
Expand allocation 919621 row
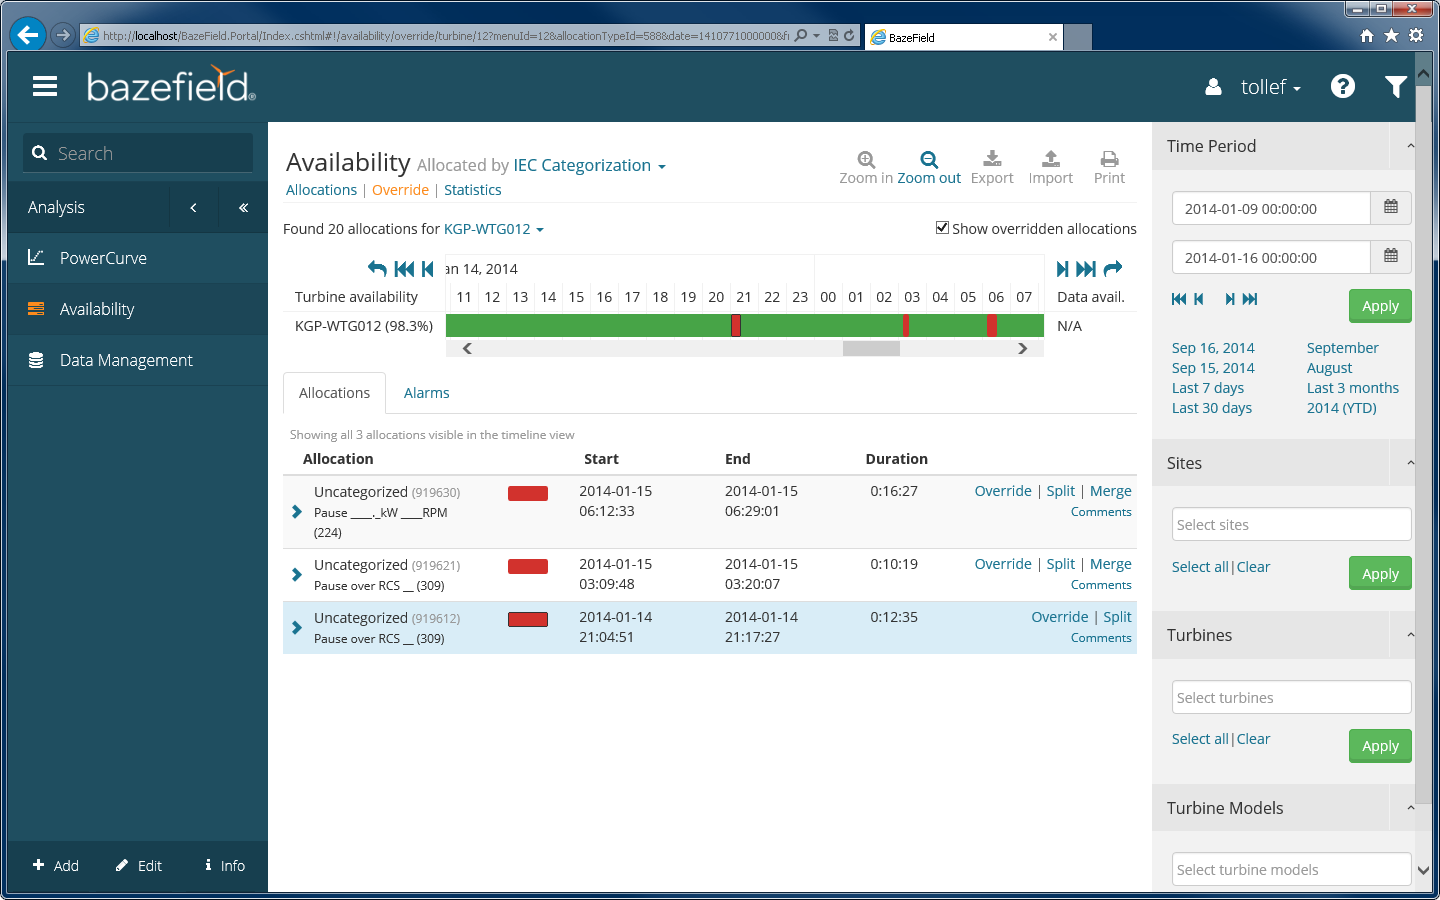(x=297, y=575)
